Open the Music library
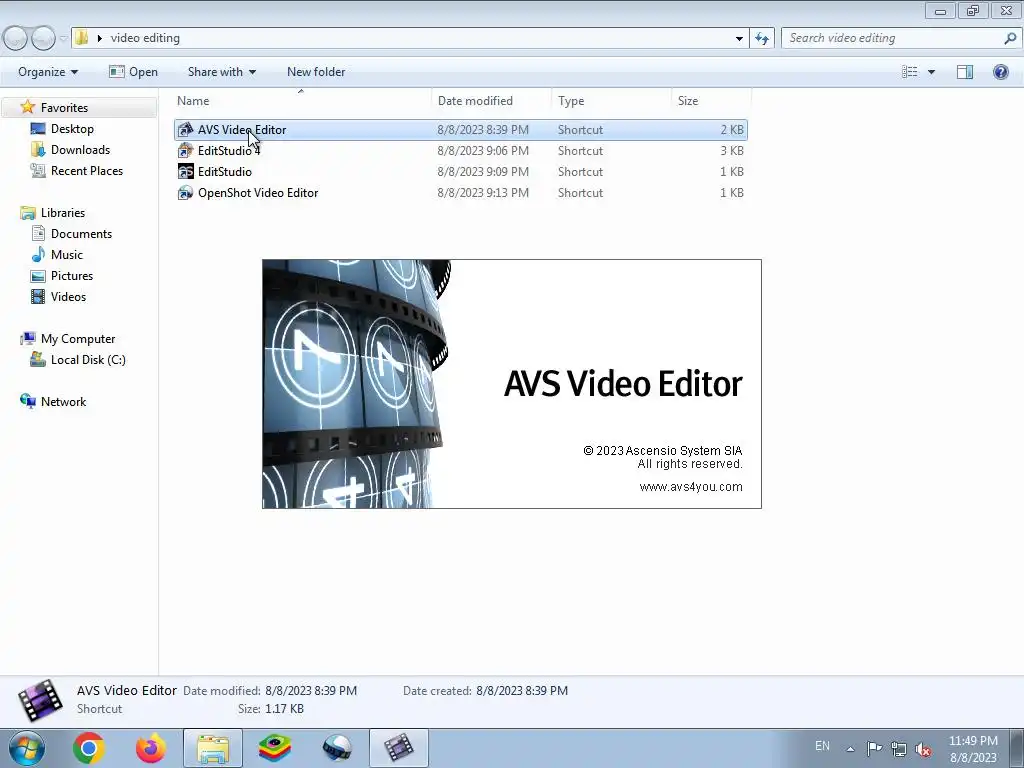1024x768 pixels. 67,255
